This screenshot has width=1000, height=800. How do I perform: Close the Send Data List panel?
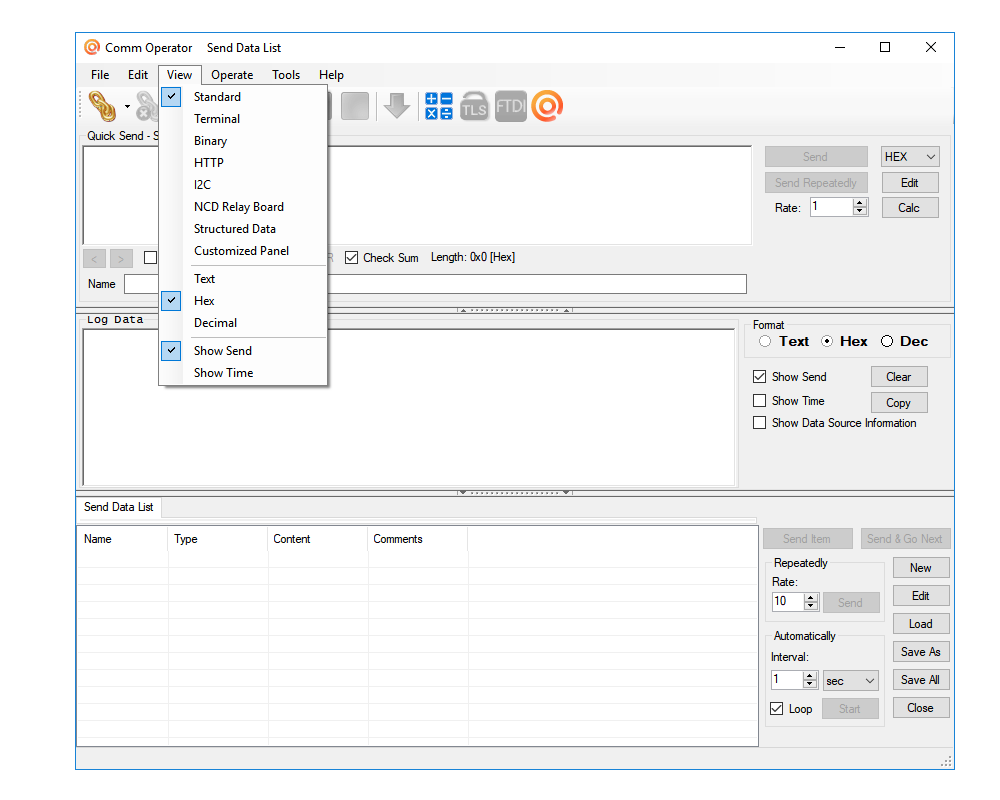921,708
